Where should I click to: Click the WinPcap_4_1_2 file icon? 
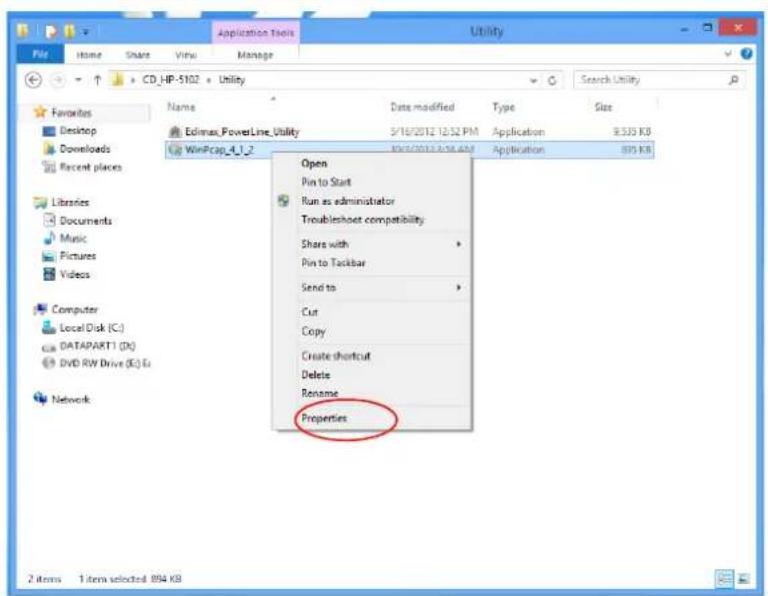(175, 150)
